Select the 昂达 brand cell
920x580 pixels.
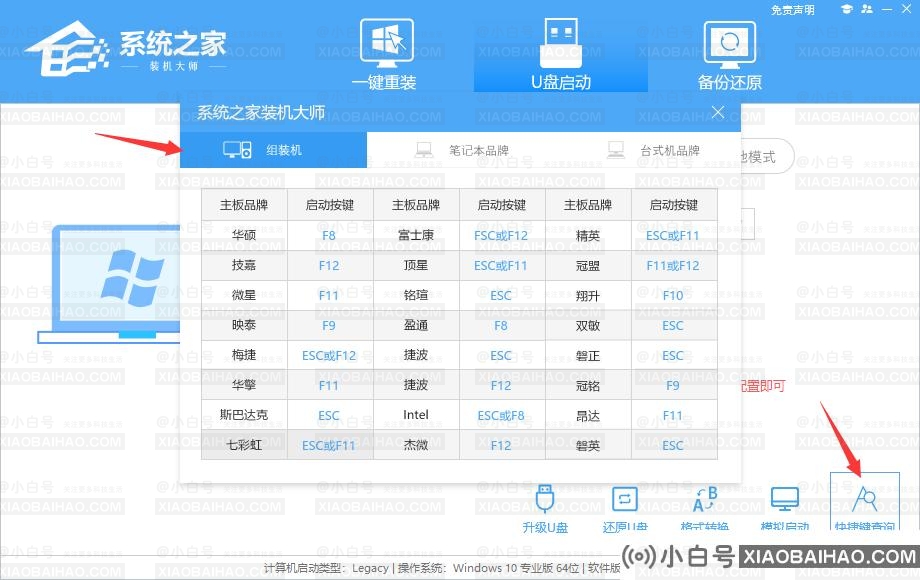point(588,415)
